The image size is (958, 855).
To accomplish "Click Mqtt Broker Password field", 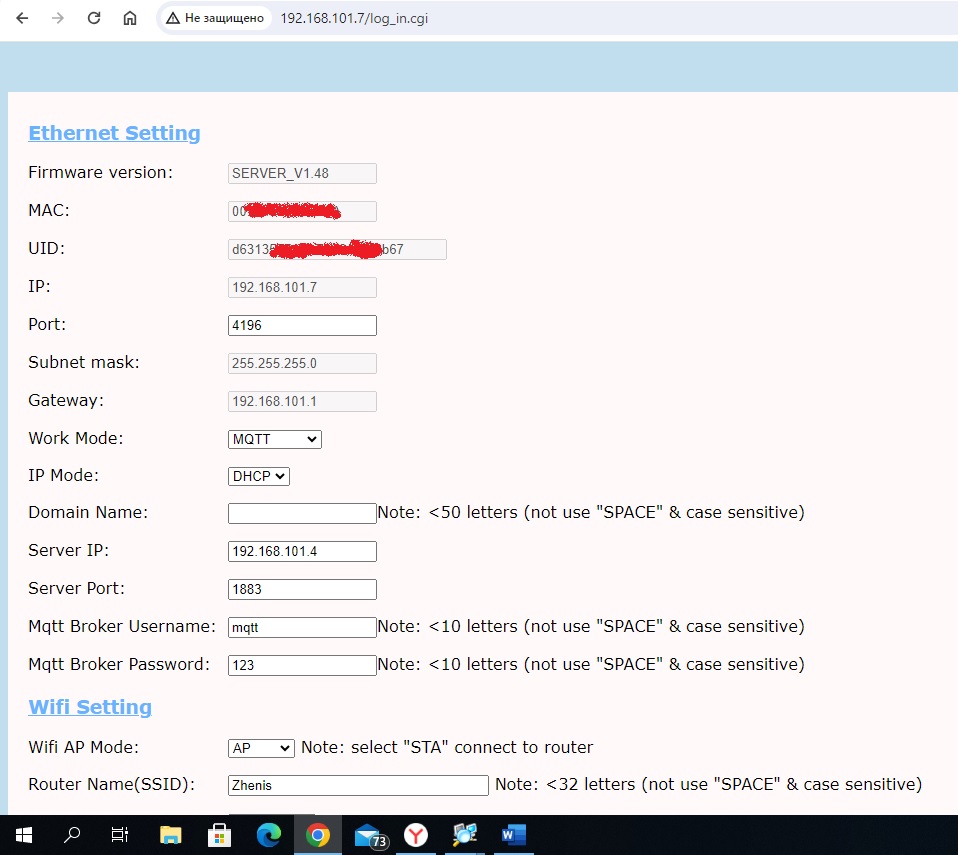I will click(x=302, y=665).
